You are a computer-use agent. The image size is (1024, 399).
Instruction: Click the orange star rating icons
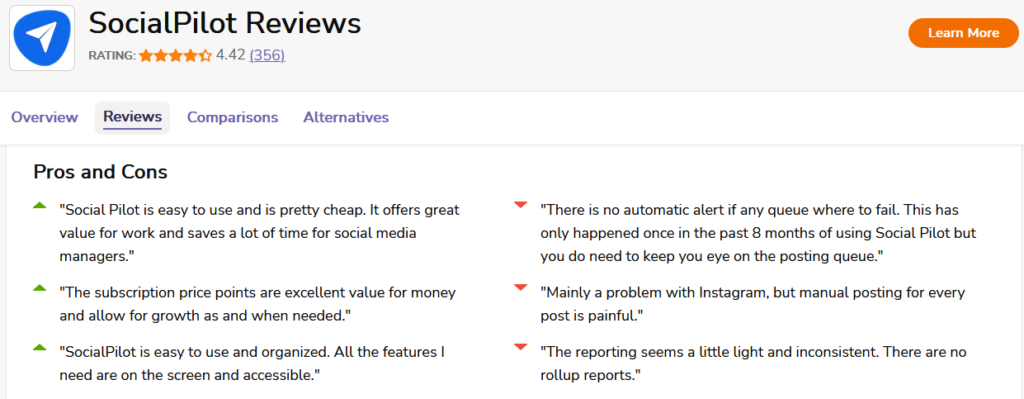pos(175,56)
